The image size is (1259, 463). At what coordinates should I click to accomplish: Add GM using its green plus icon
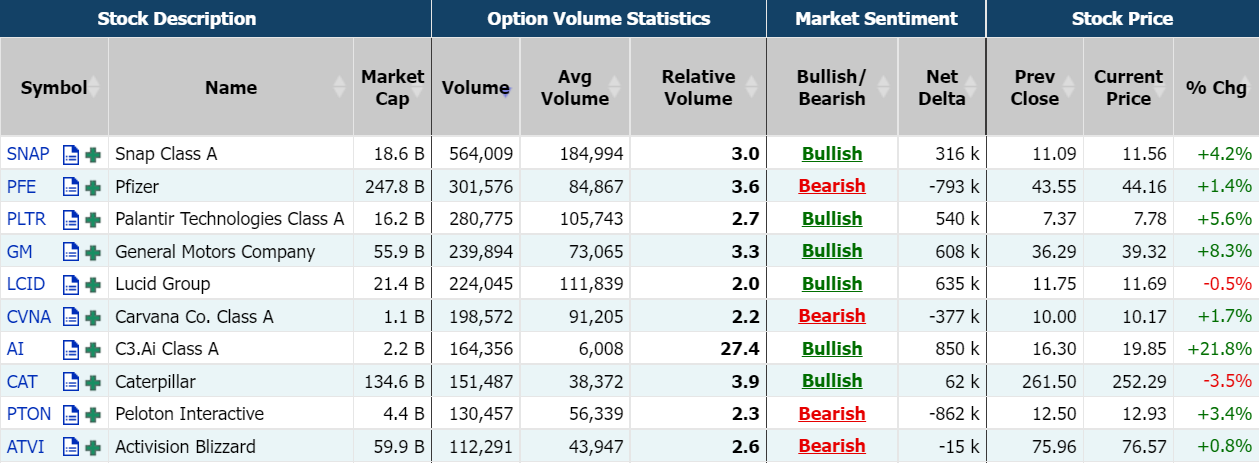[93, 252]
